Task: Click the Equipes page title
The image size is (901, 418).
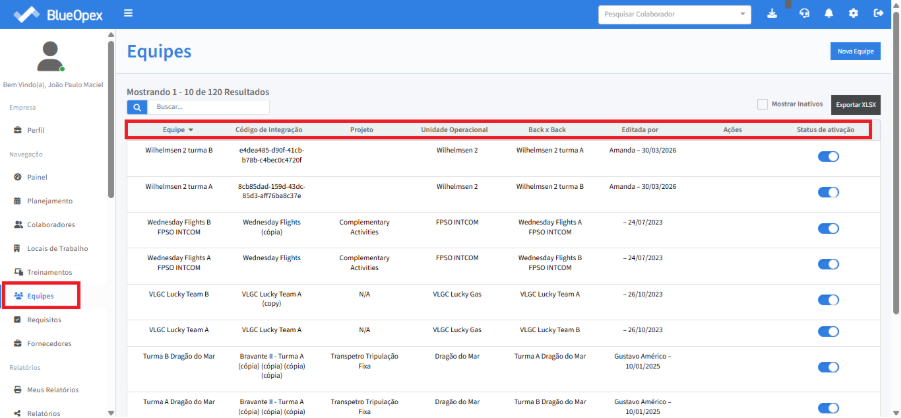Action: click(159, 51)
